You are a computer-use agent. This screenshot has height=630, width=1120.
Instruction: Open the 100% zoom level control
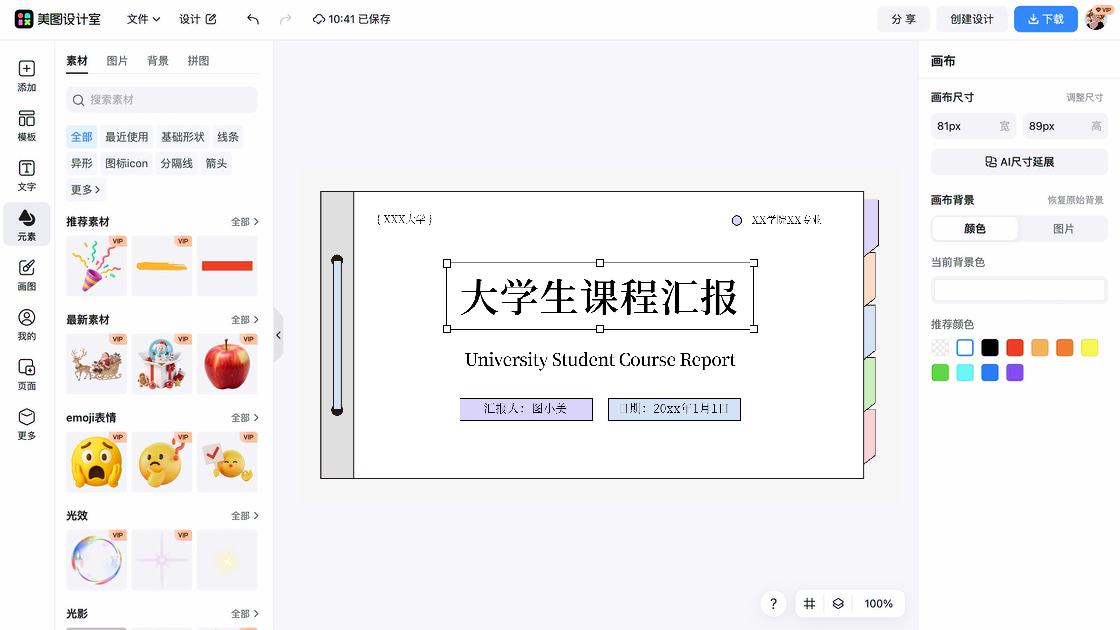pyautogui.click(x=878, y=604)
